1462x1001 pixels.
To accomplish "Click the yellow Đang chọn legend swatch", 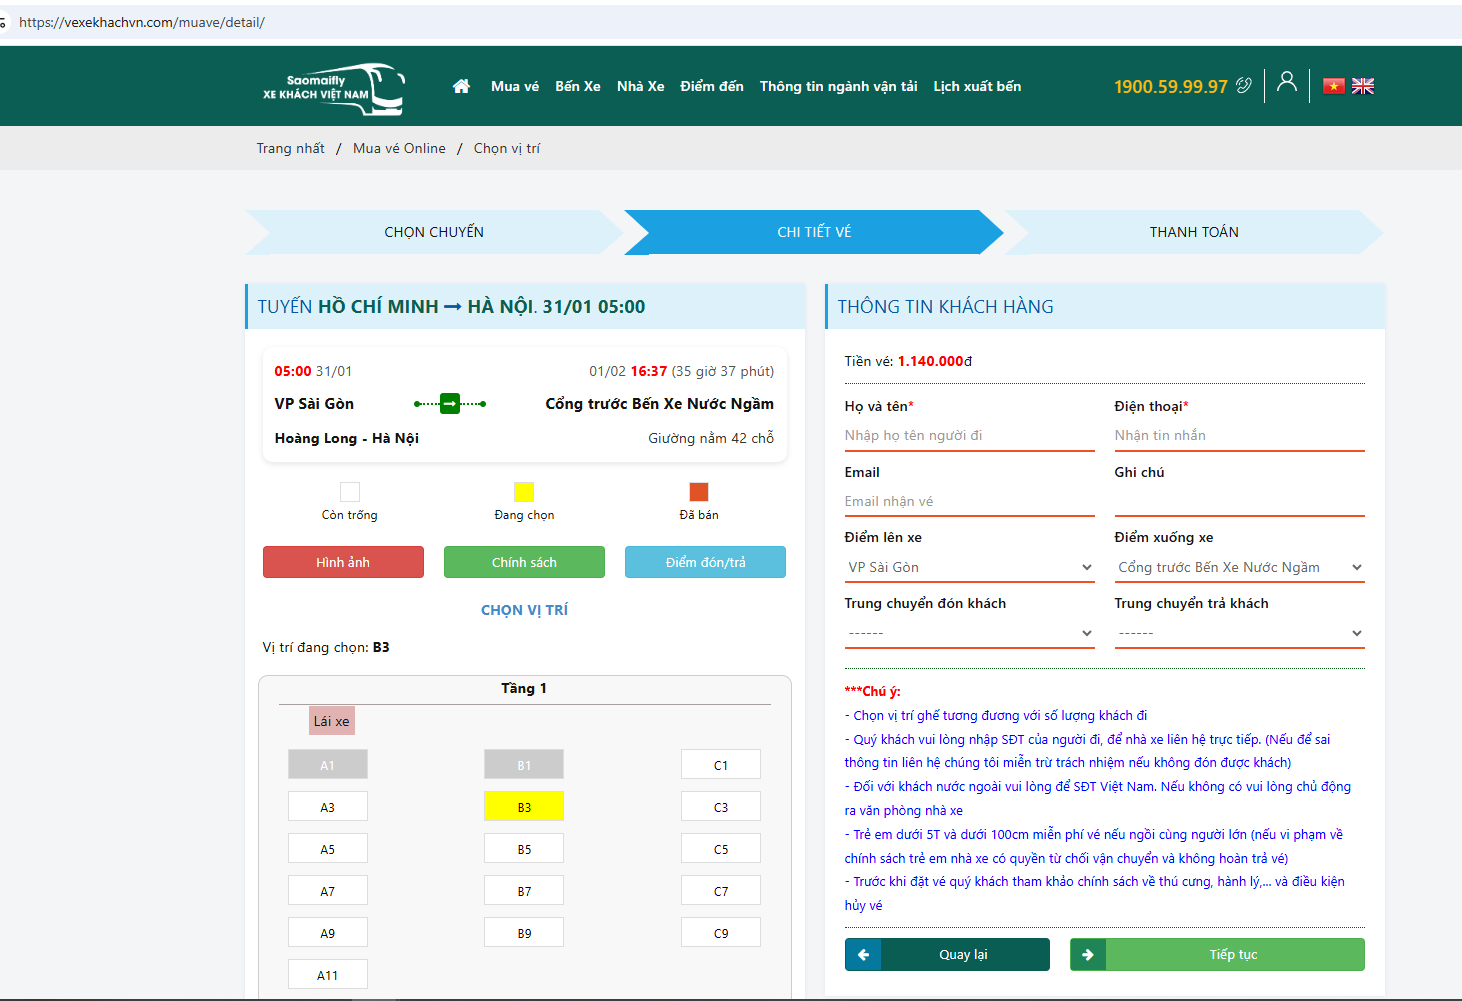I will [x=524, y=492].
